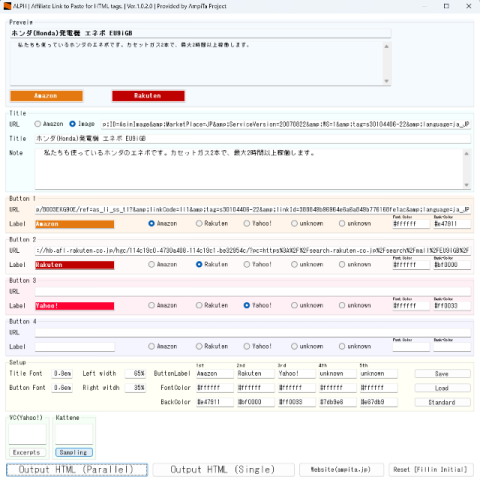This screenshot has width=480, height=480.
Task: Click the ALPH app icon in title bar
Action: [7, 6]
